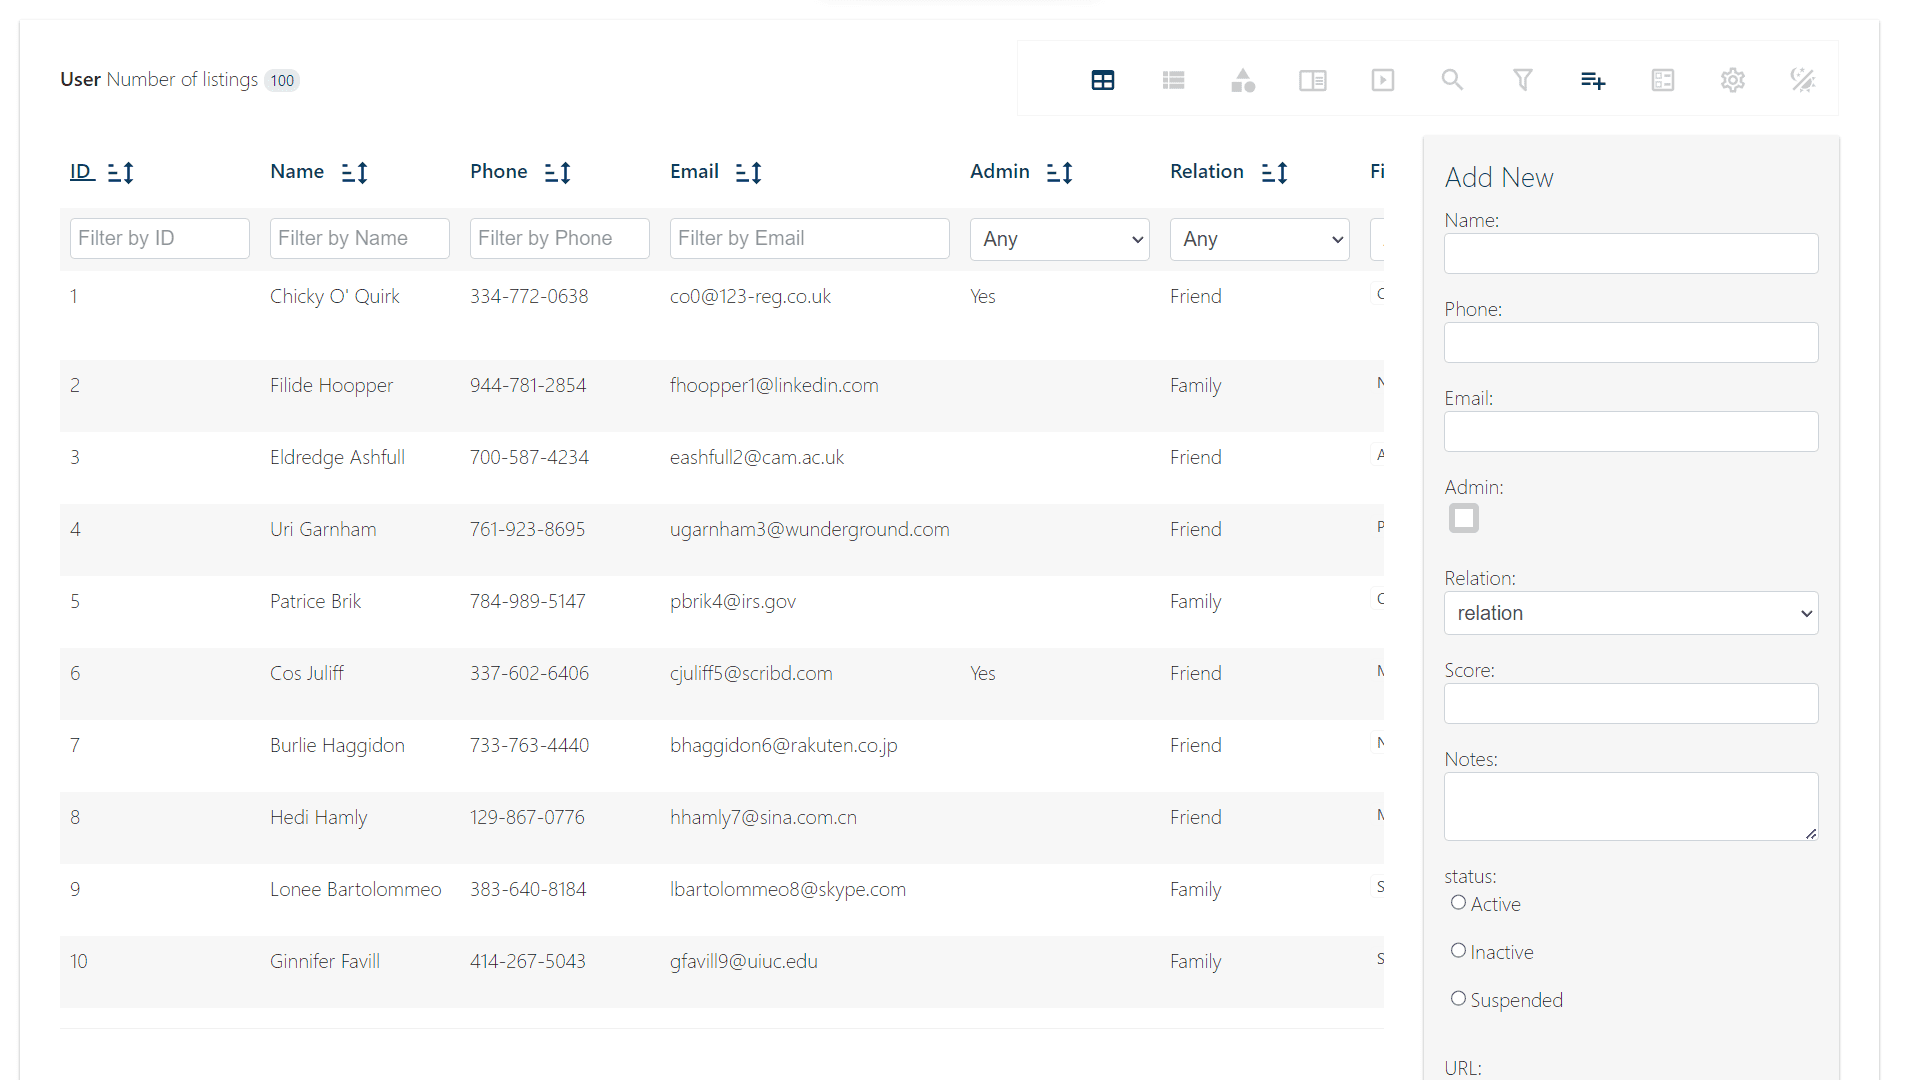Expand the Admin column filter dropdown
Image resolution: width=1920 pixels, height=1080 pixels.
click(1059, 239)
